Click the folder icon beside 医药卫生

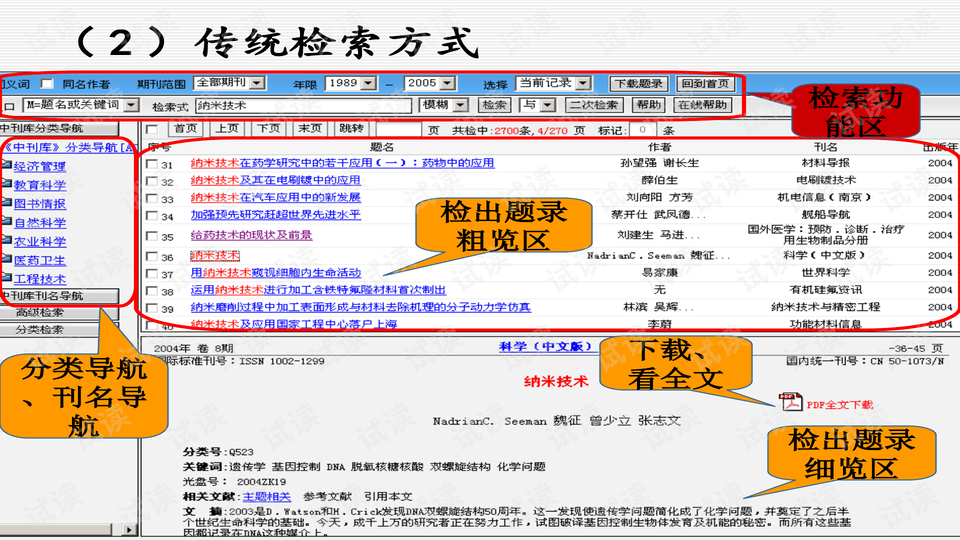(7, 260)
